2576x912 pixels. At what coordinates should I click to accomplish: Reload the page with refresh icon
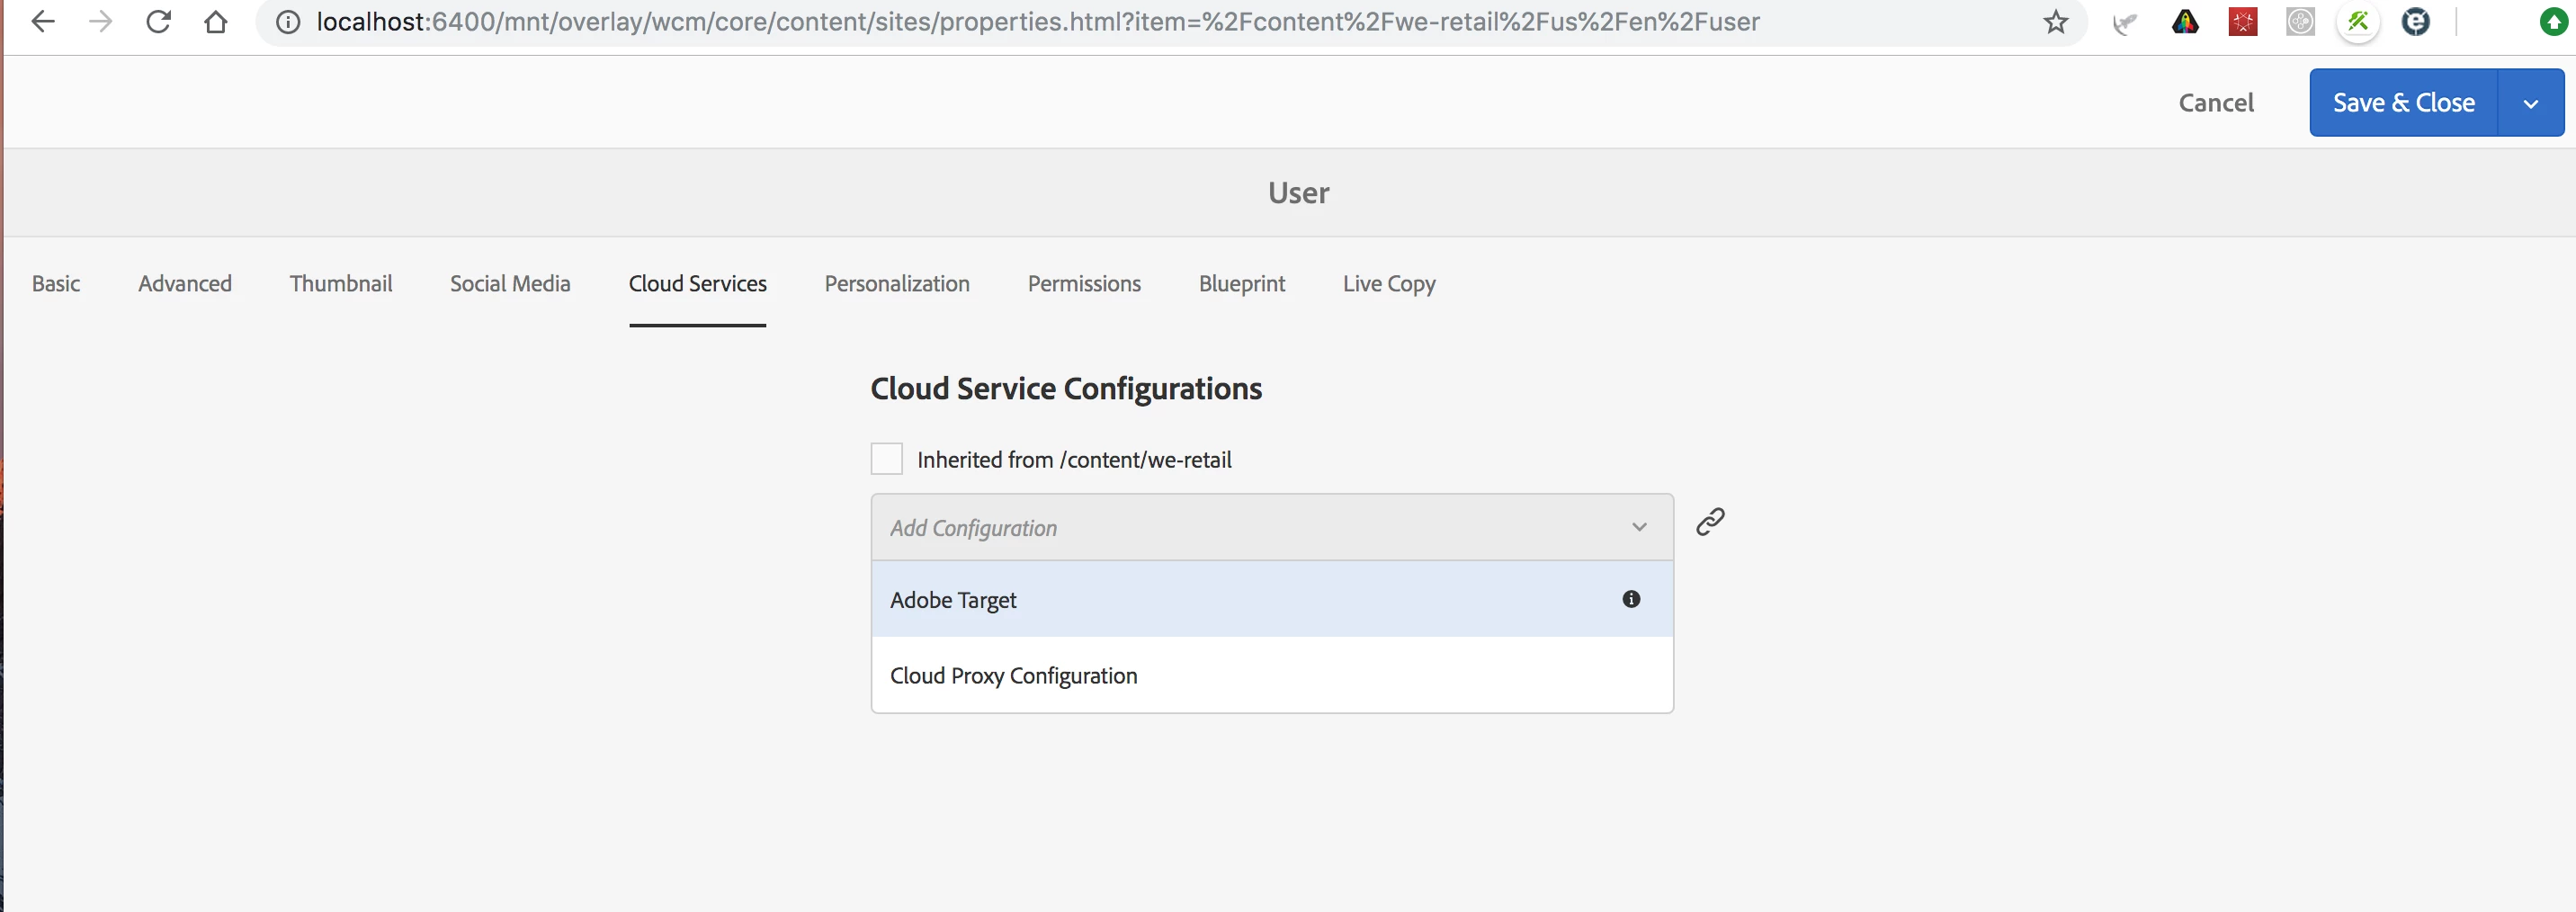pos(158,22)
